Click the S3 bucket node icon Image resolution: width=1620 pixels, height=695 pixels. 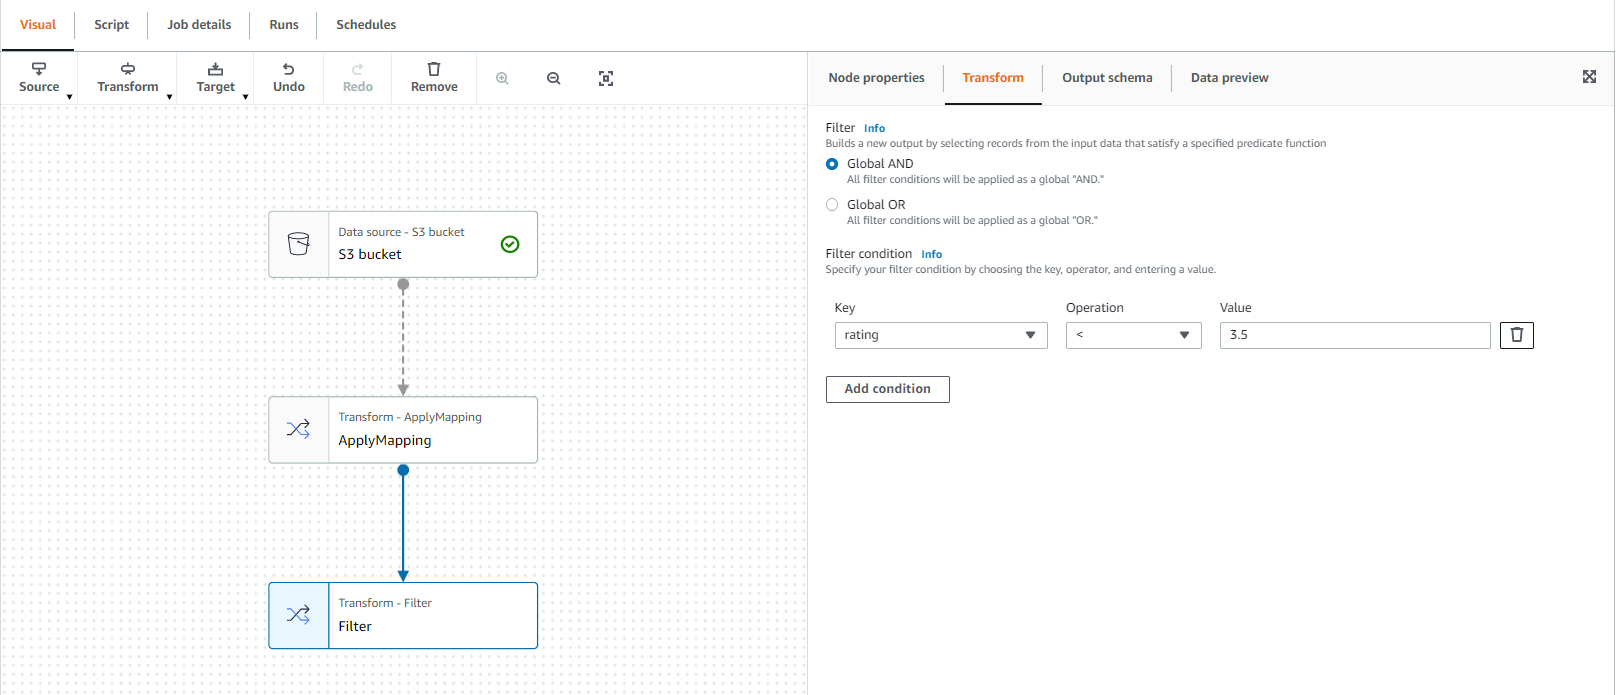[299, 244]
